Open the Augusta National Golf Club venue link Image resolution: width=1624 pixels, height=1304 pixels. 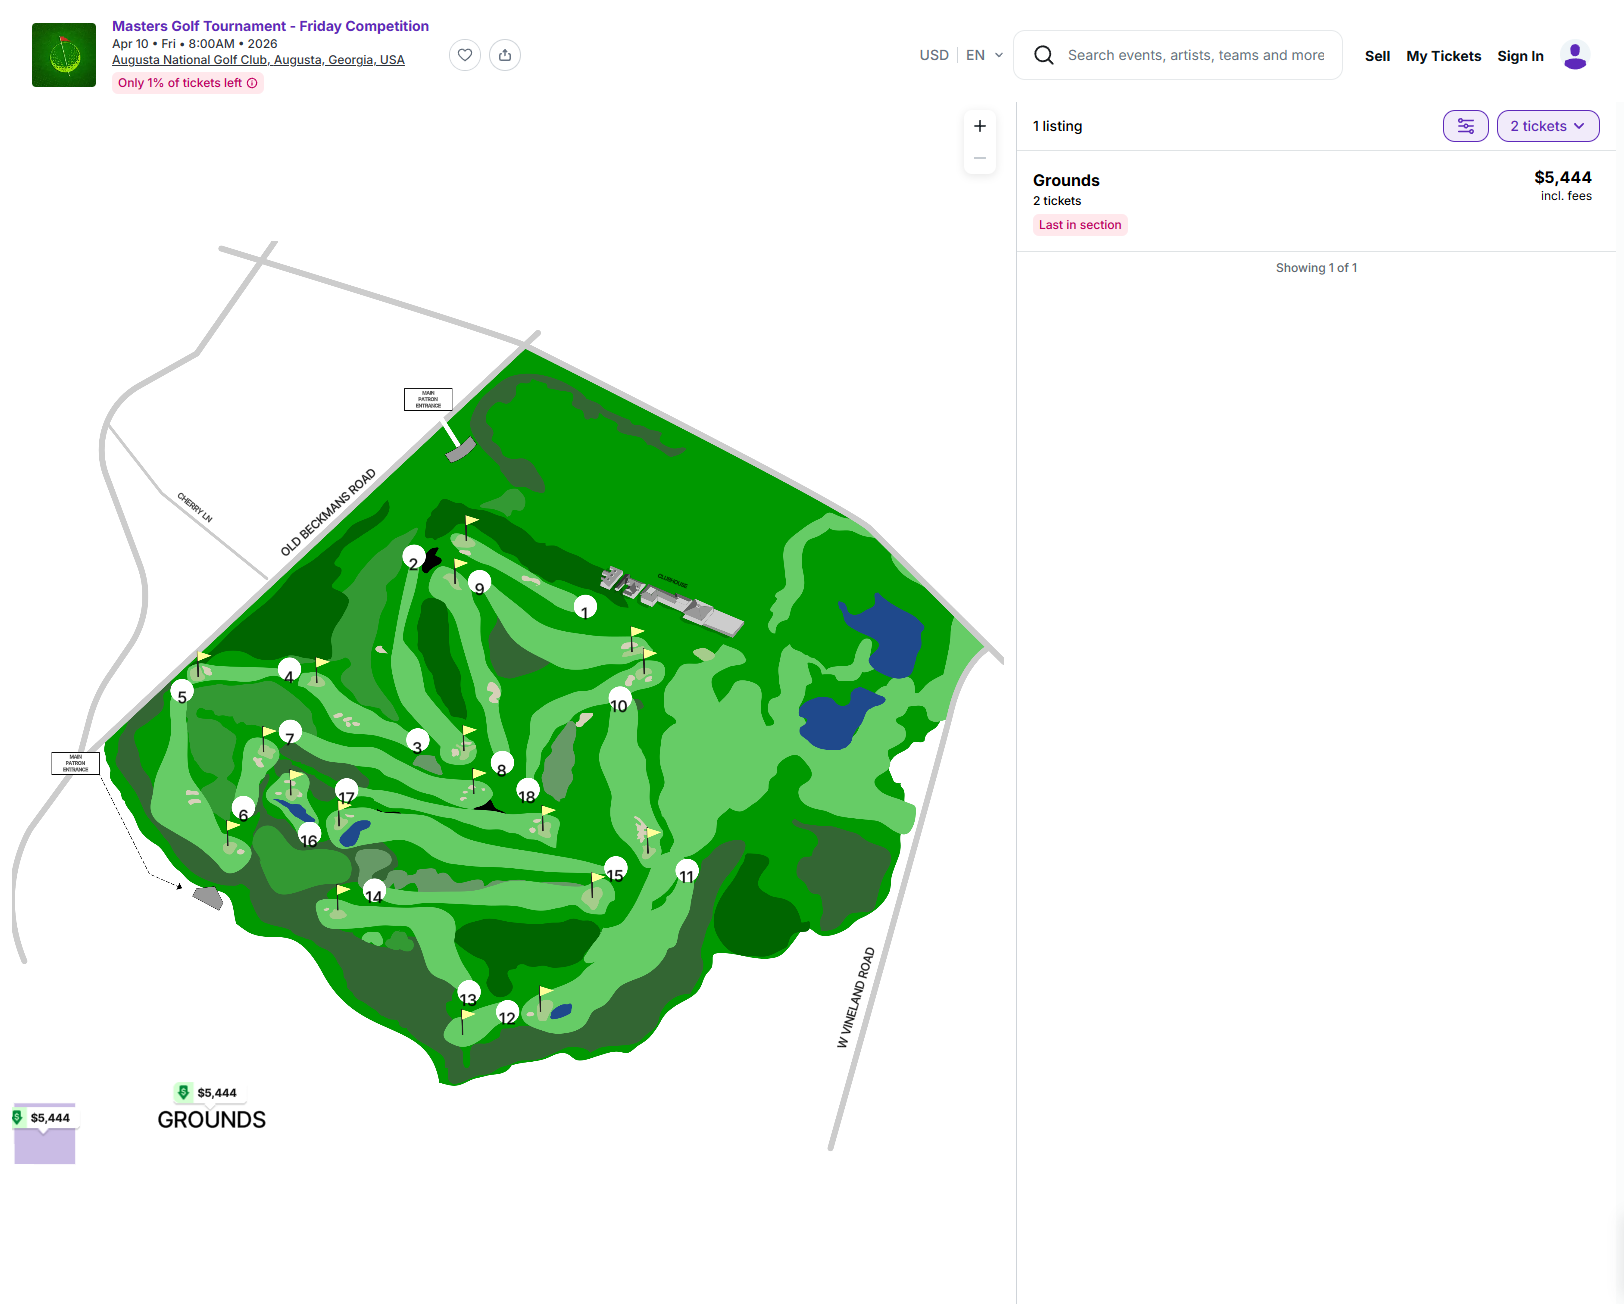point(258,60)
